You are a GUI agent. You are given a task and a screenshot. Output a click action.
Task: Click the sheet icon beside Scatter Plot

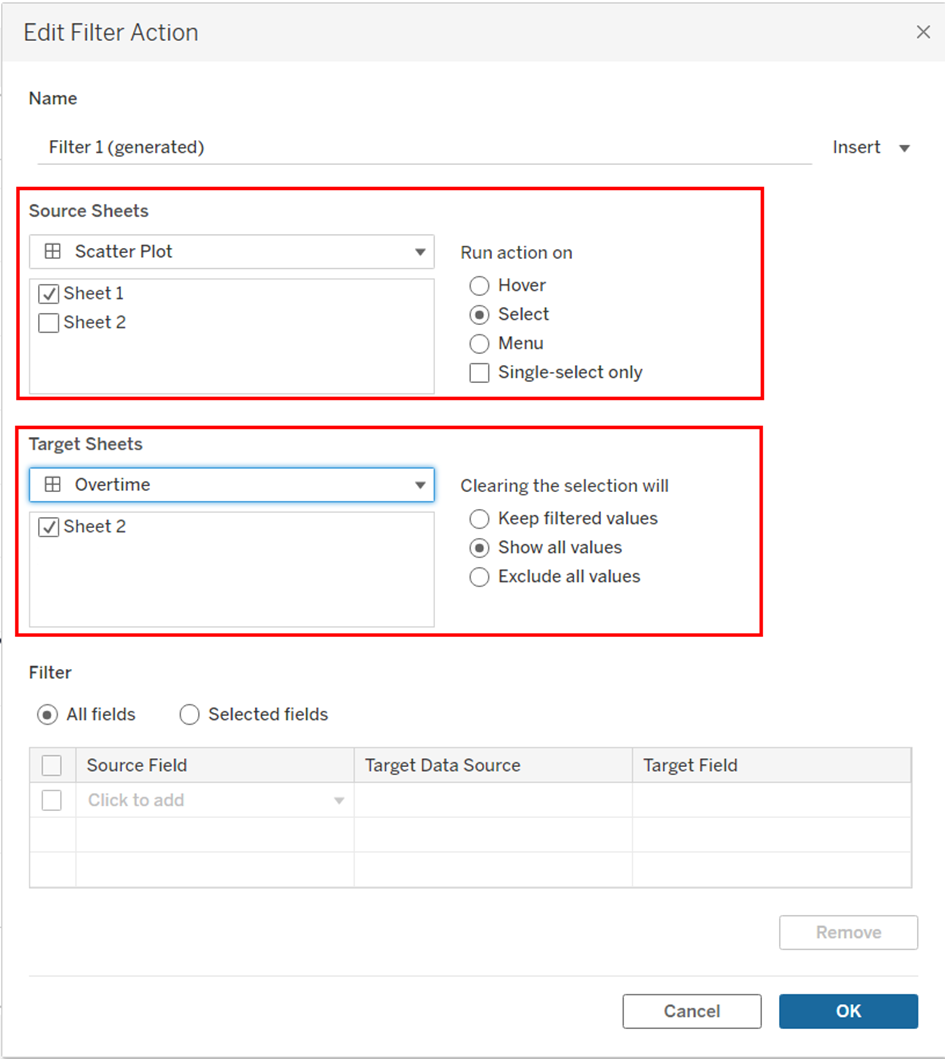tap(53, 252)
